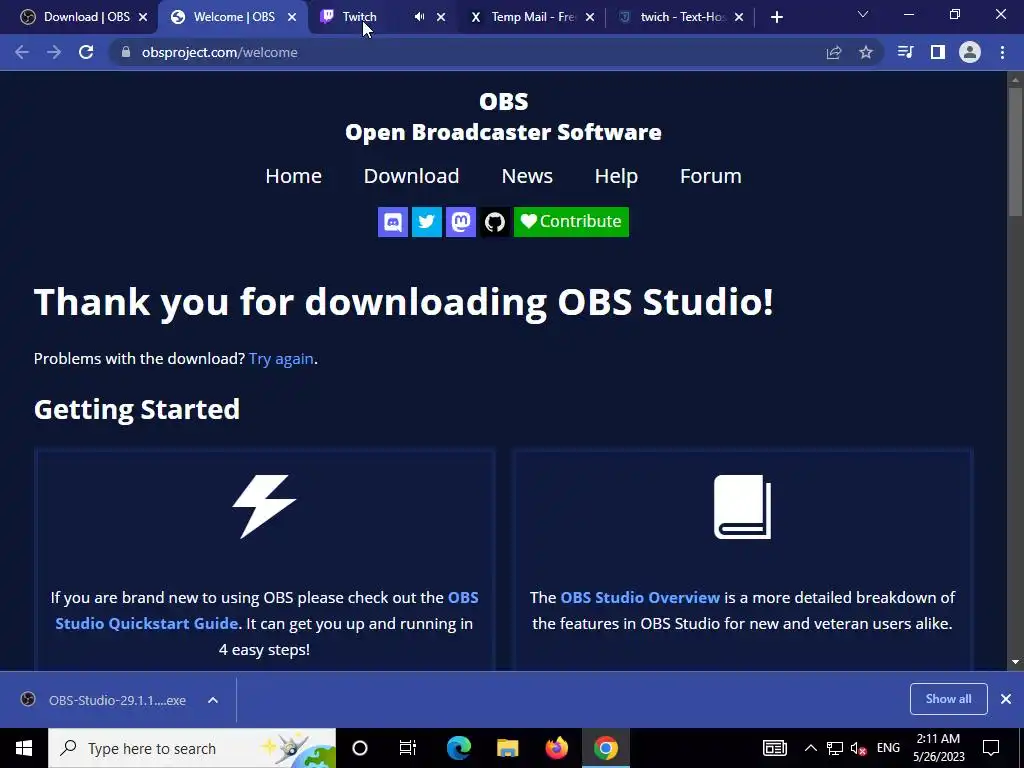1024x768 pixels.
Task: Open the Mastodon icon link
Action: click(x=460, y=222)
